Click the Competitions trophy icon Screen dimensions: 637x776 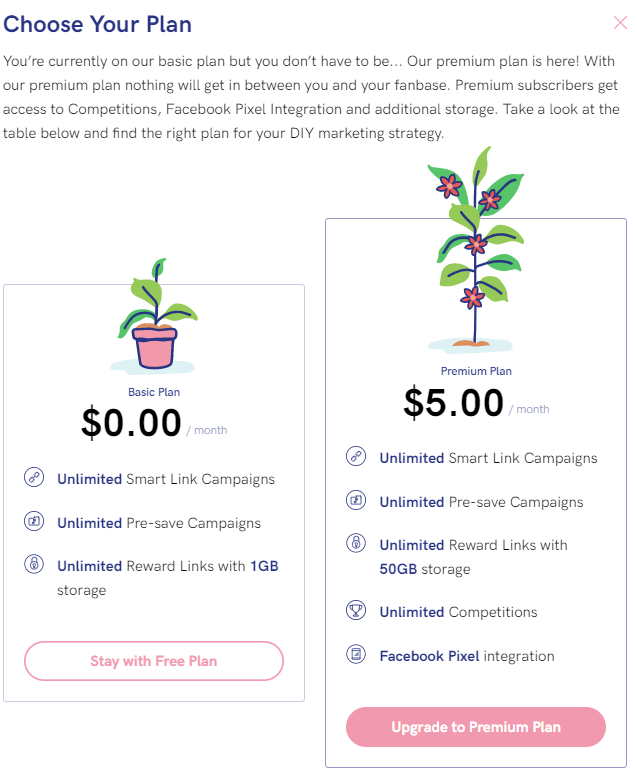coord(356,610)
